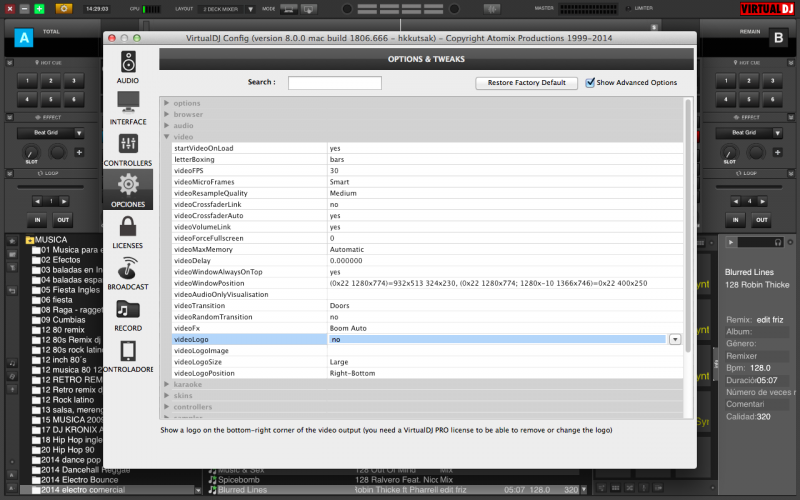Click deck B badge

[x=778, y=38]
